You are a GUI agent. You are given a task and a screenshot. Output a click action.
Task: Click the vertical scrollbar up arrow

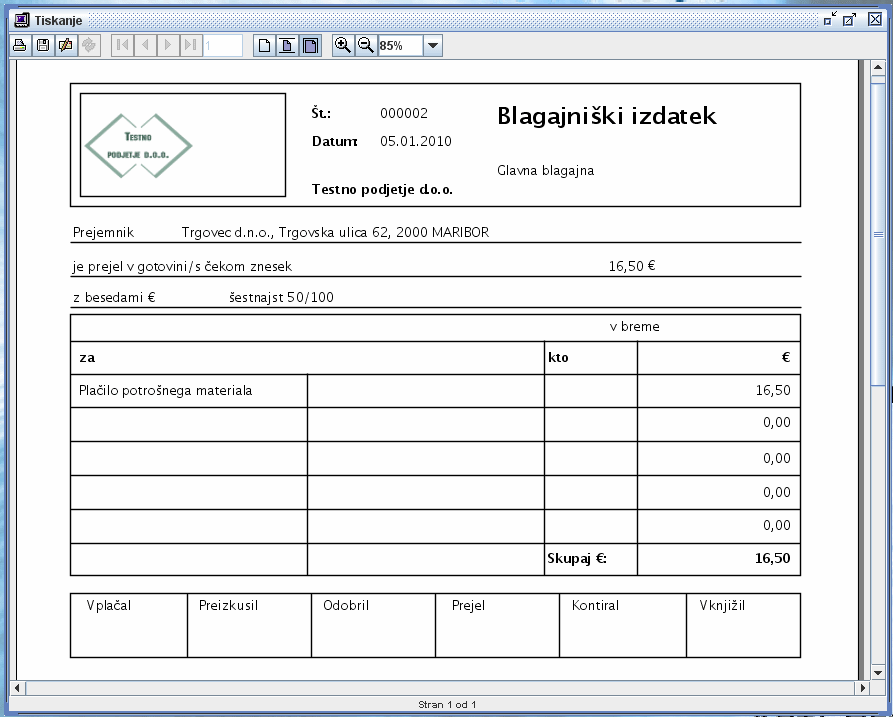(x=878, y=68)
